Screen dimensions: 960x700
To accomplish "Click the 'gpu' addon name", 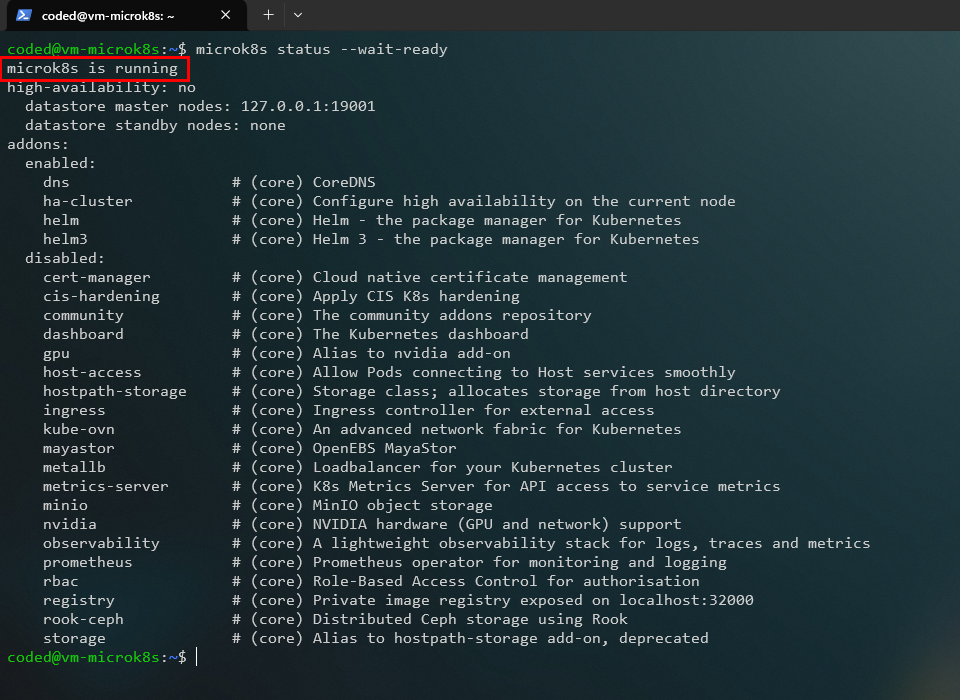I will click(x=56, y=353).
